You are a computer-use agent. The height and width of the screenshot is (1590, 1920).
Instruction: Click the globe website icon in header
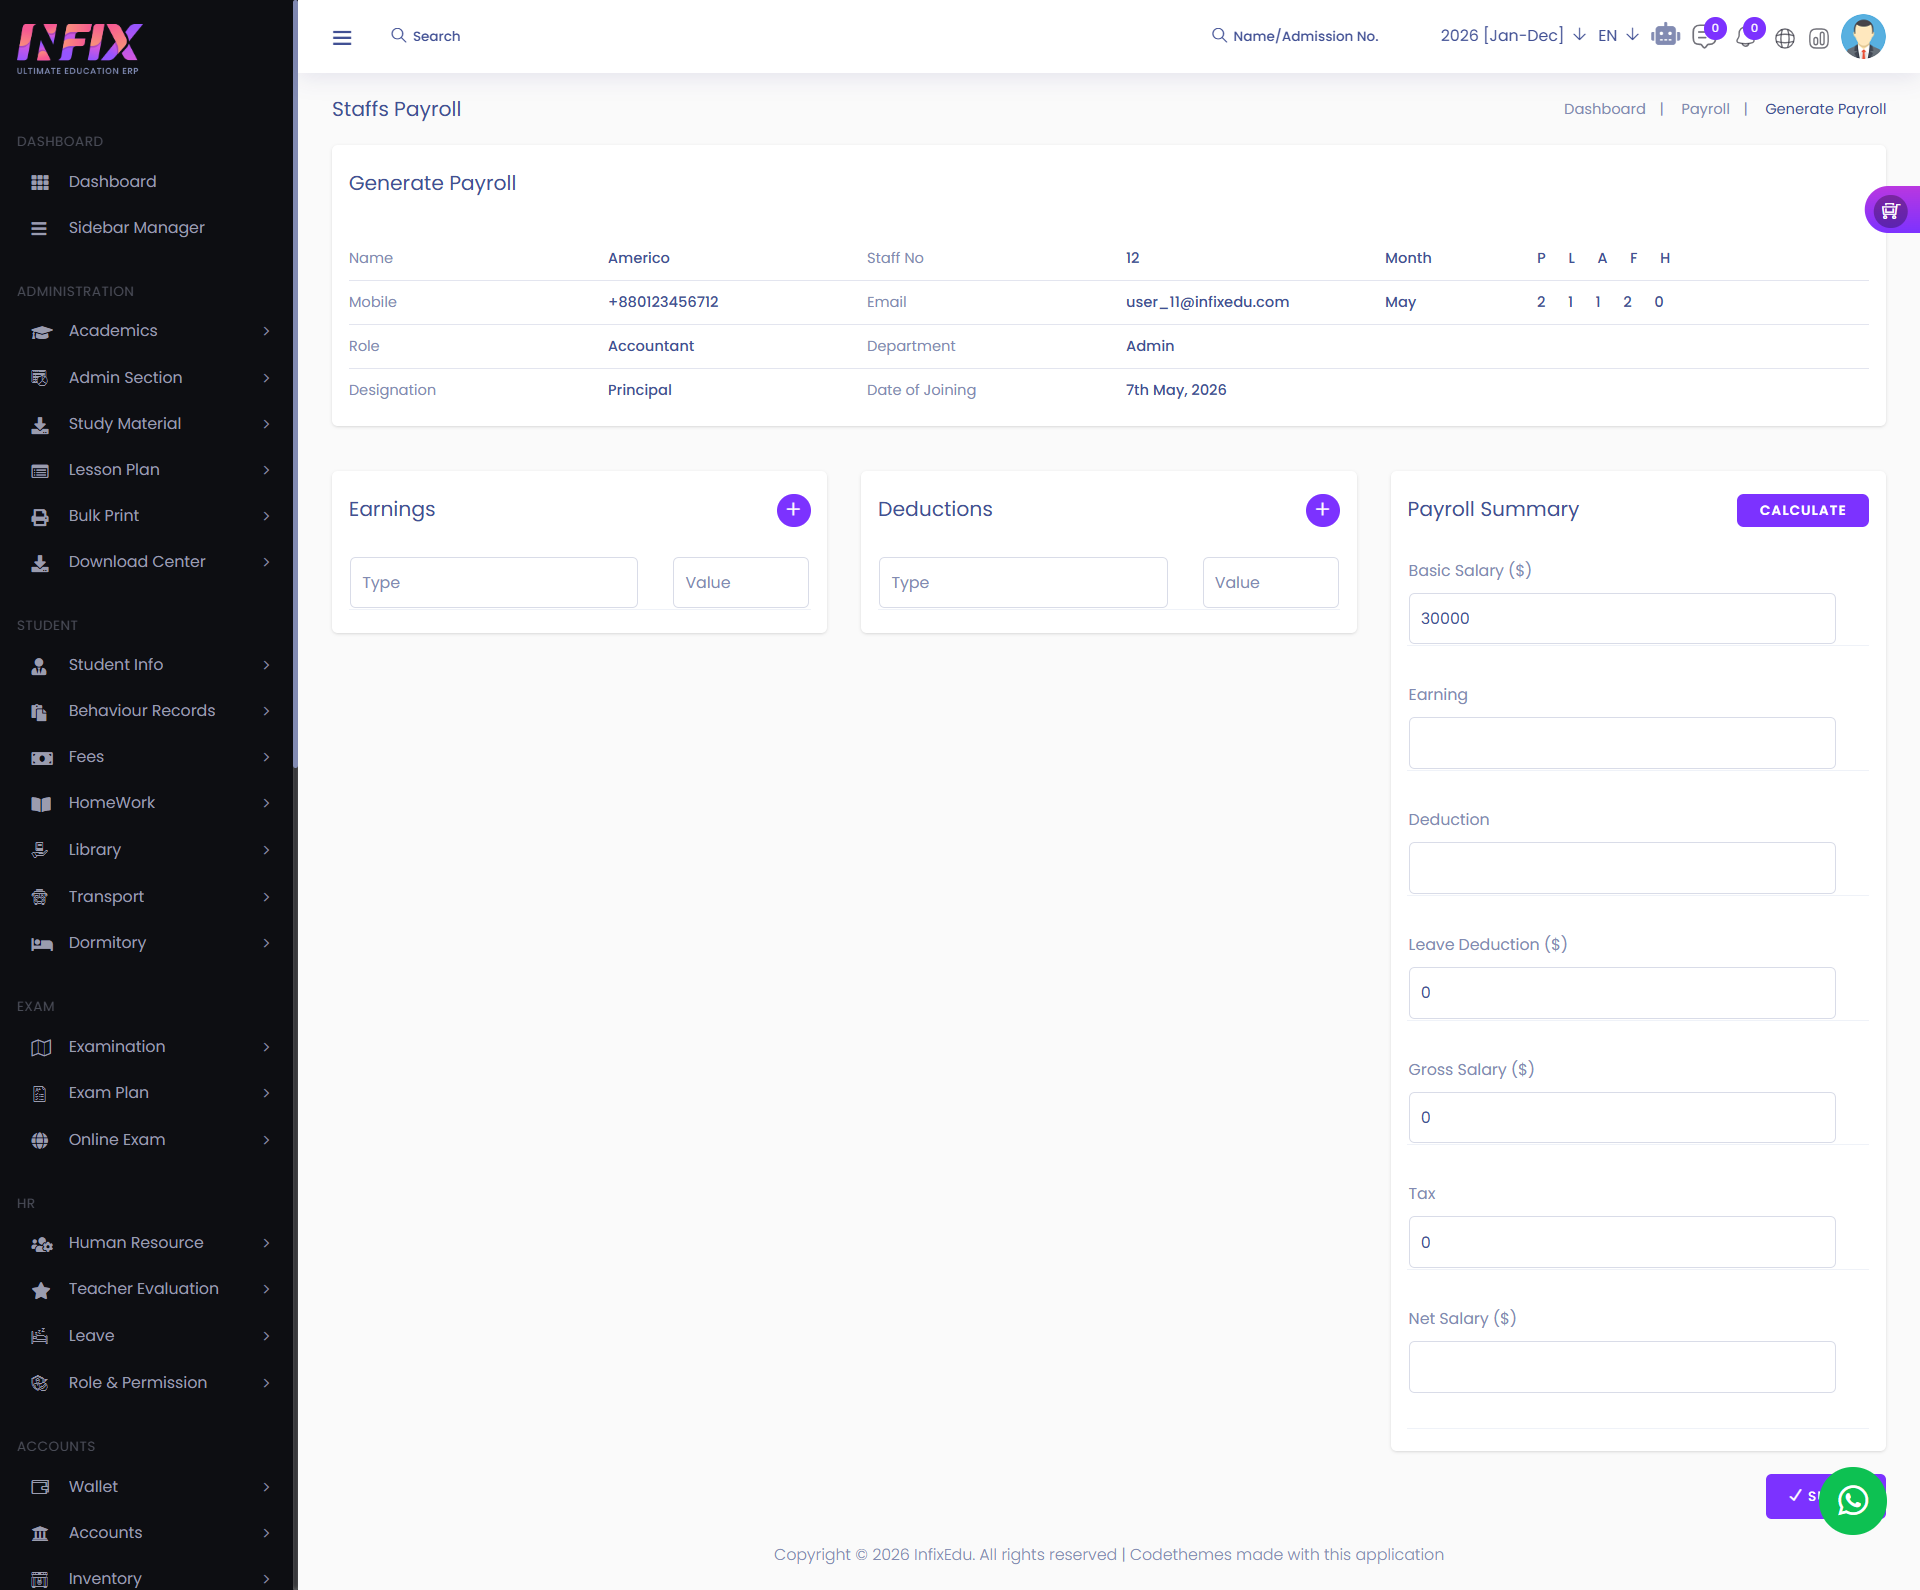pyautogui.click(x=1785, y=38)
